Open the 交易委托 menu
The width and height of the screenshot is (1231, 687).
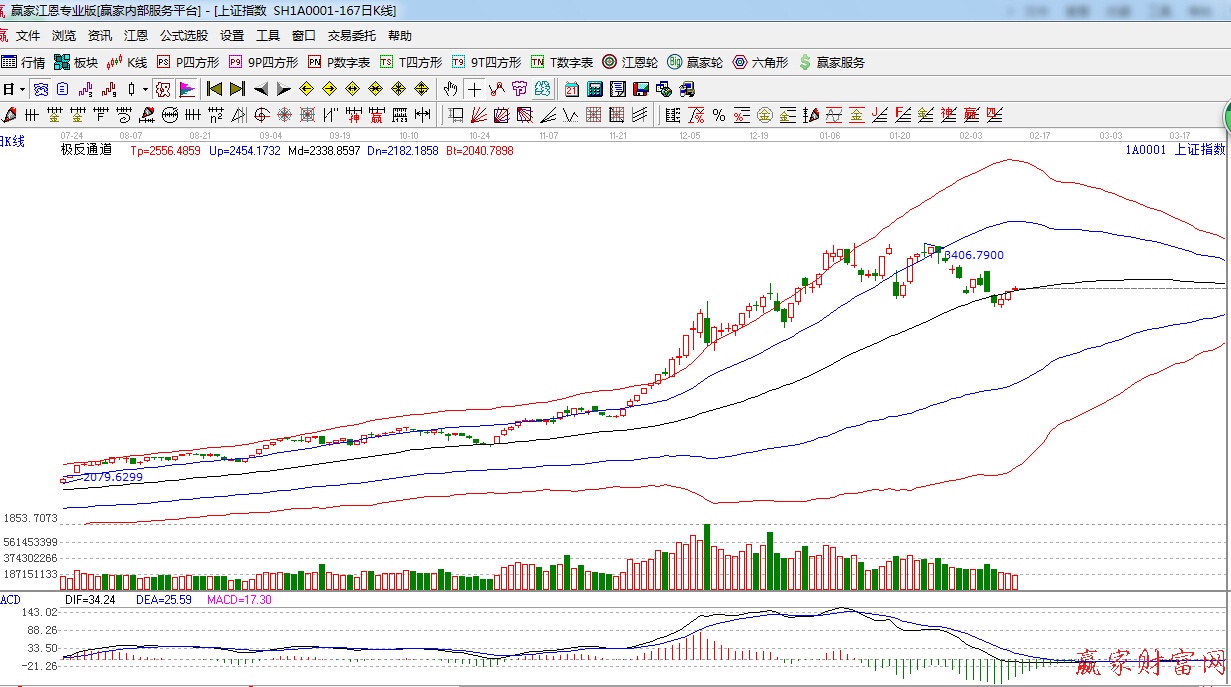pyautogui.click(x=352, y=36)
